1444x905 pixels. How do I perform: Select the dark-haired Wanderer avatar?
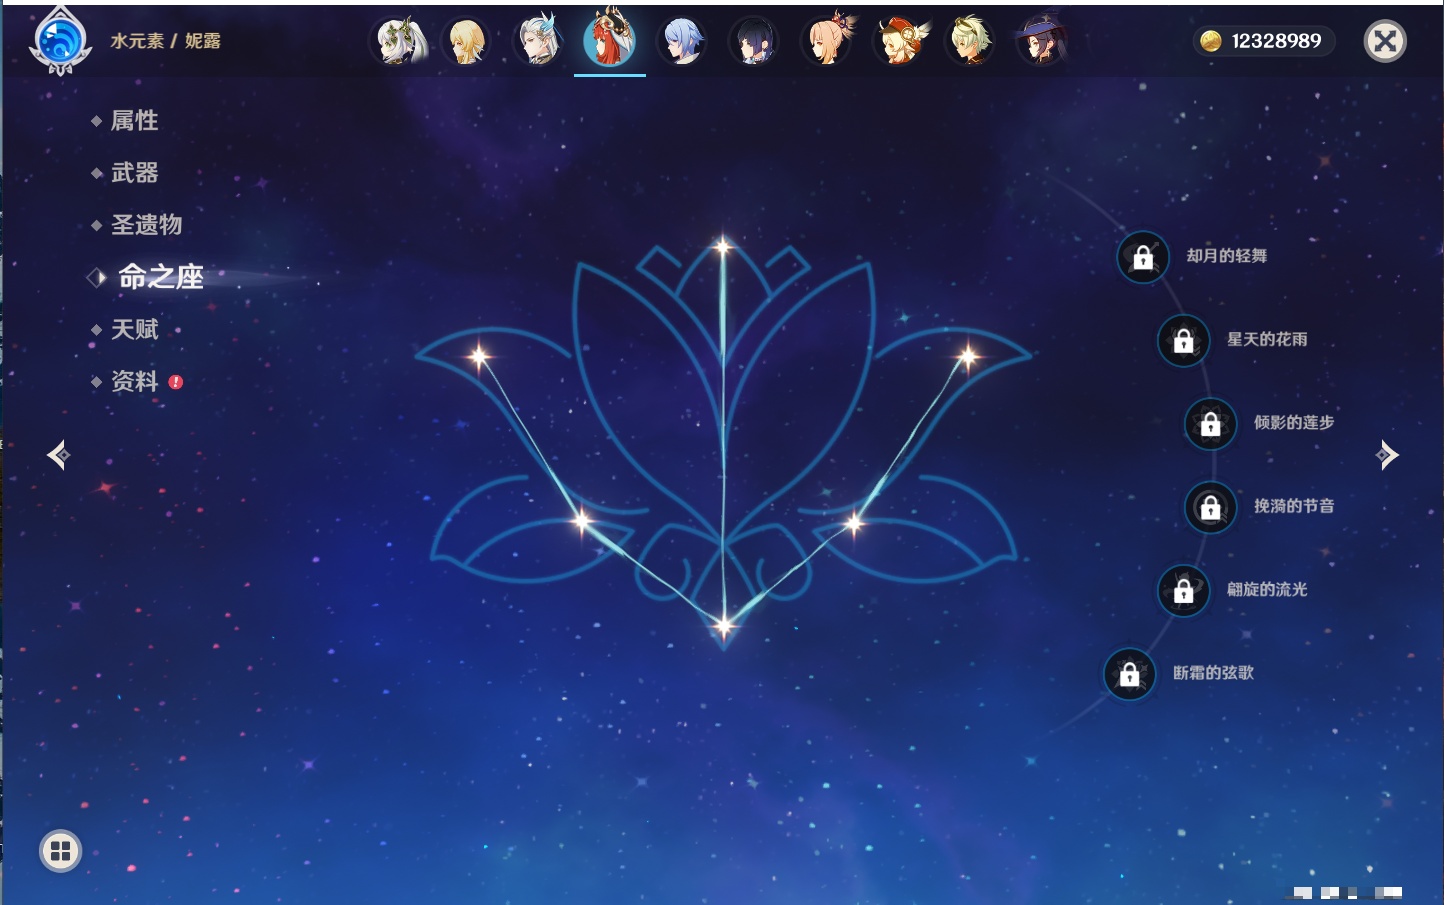pos(754,42)
